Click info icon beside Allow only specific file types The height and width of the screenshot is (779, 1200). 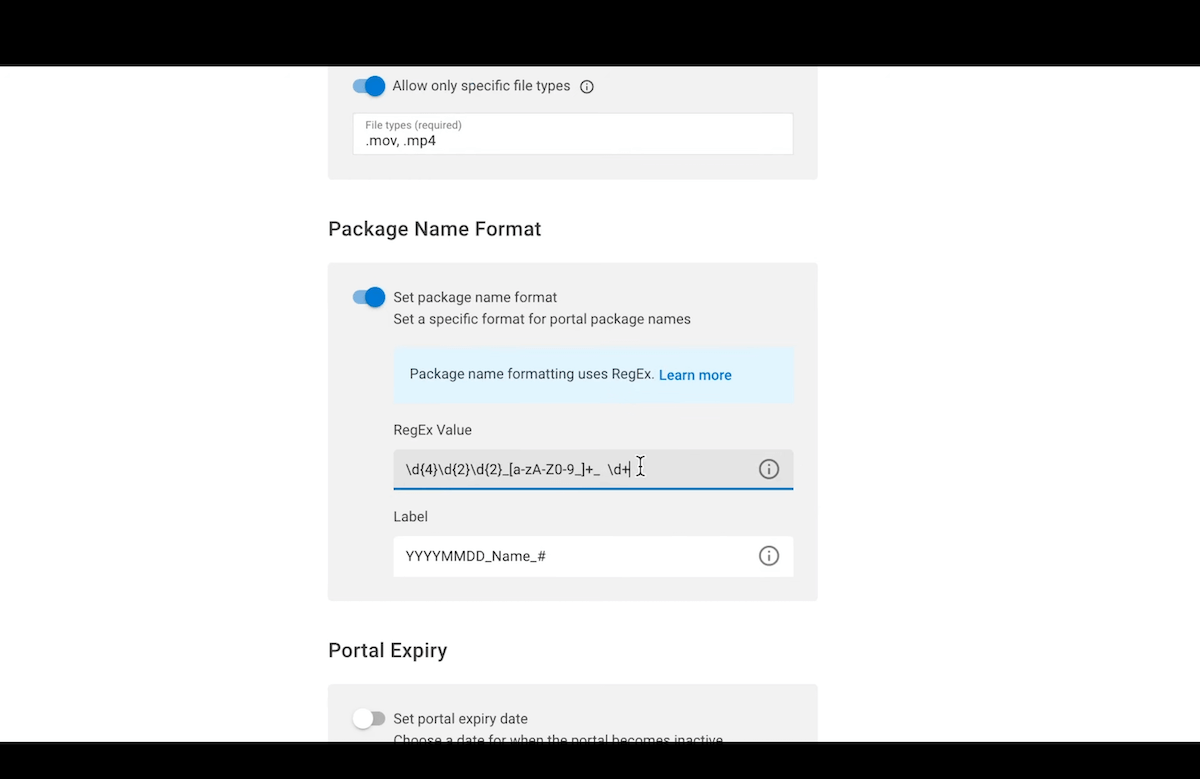click(587, 87)
